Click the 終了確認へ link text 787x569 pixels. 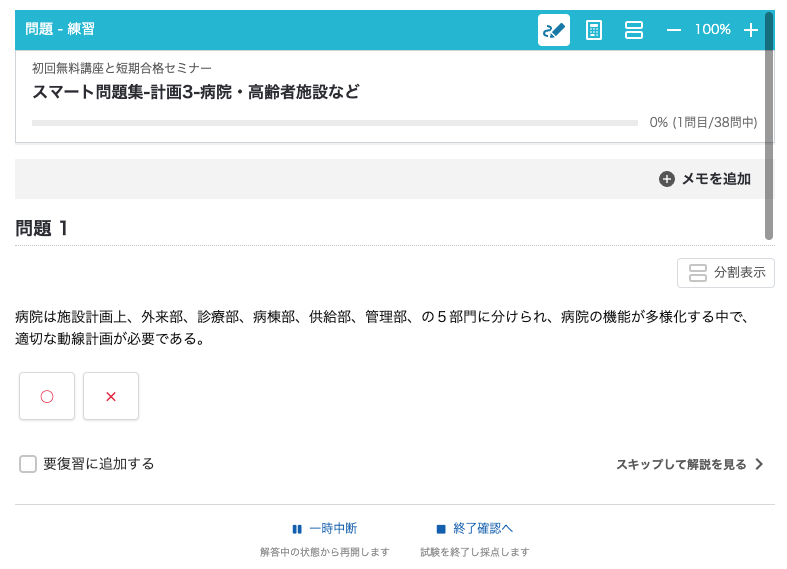(483, 528)
